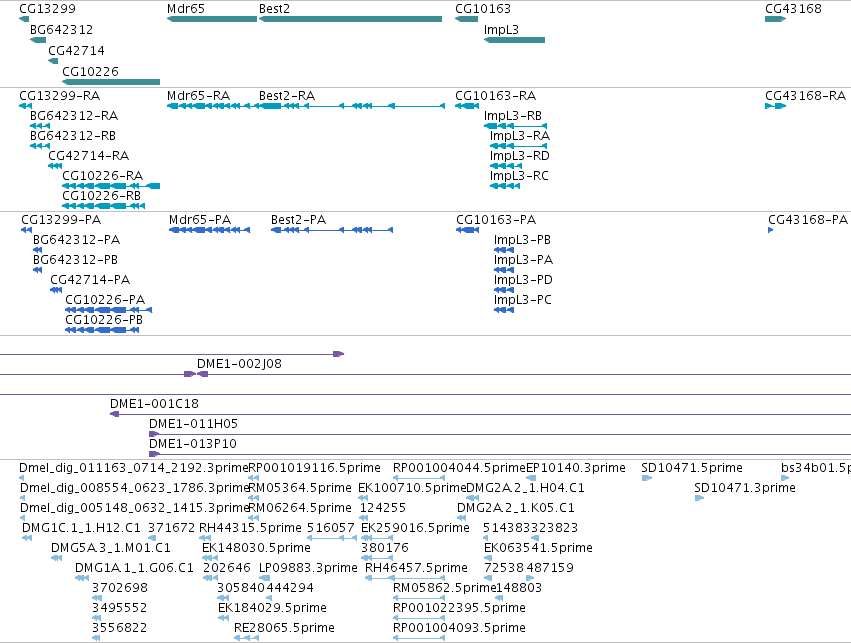Select EST EK259016.5prime label

[x=415, y=528]
